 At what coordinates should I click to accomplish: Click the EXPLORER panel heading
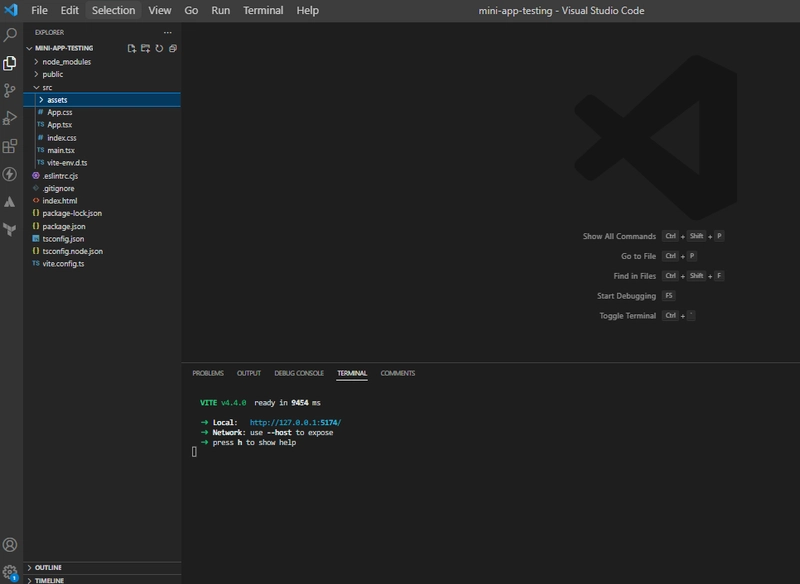tap(49, 32)
